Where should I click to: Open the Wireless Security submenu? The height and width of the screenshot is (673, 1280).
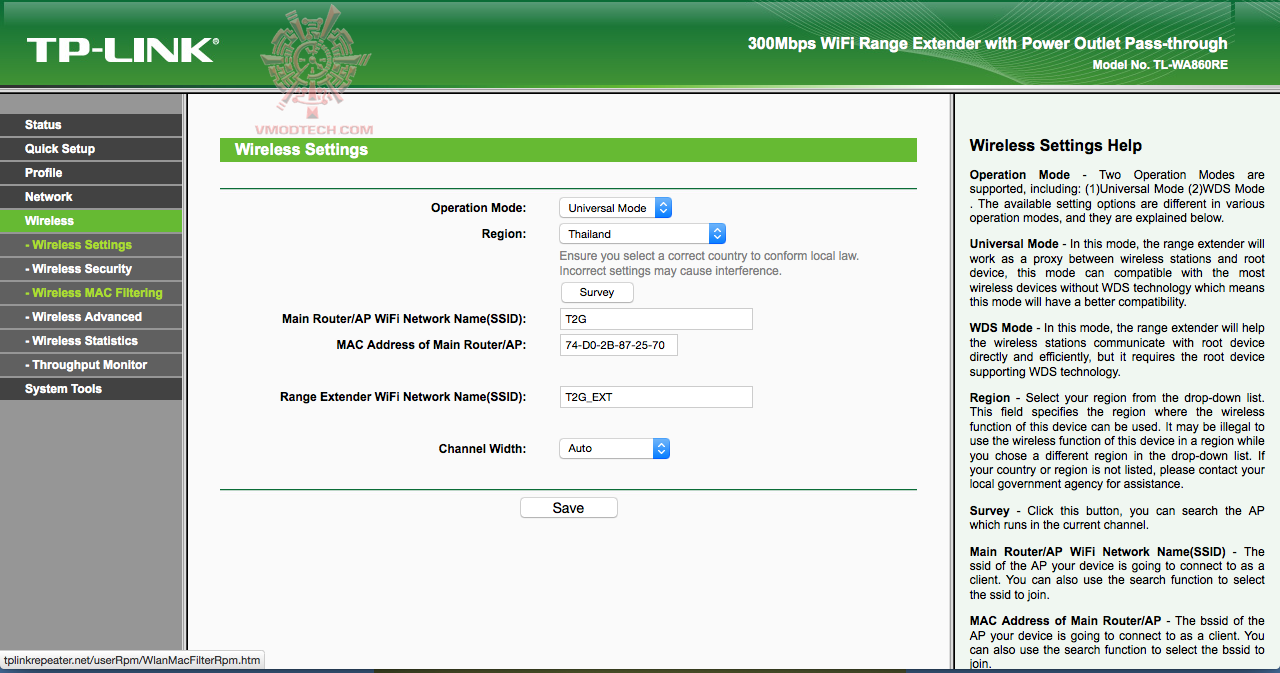91,269
